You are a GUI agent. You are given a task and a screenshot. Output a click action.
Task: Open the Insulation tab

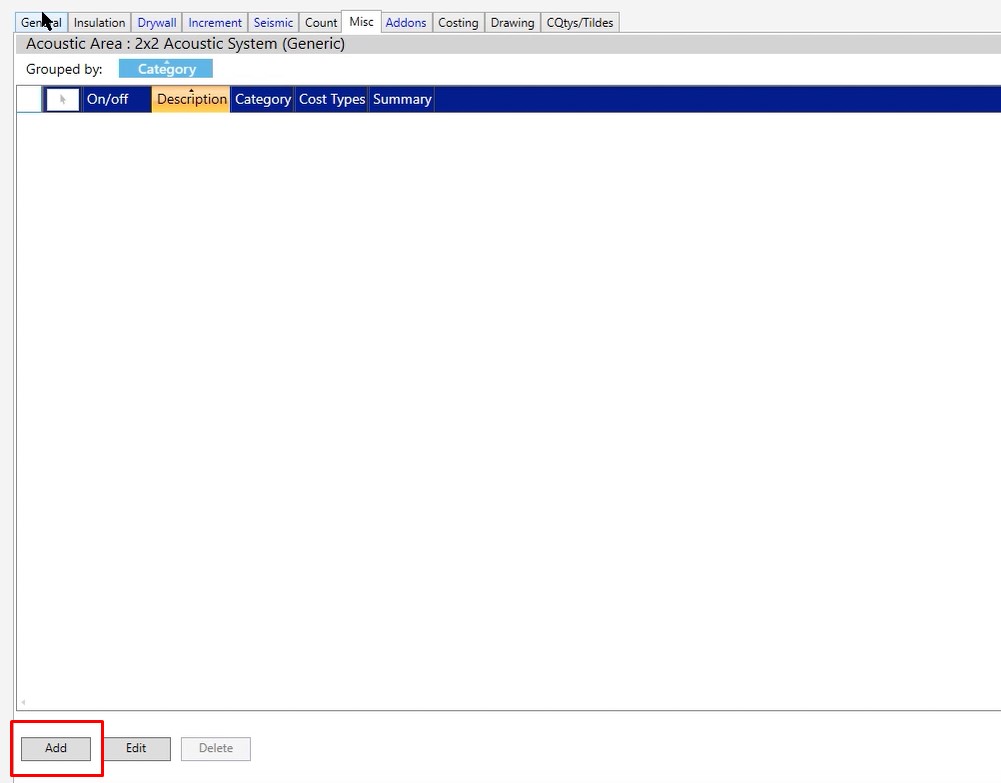point(100,22)
